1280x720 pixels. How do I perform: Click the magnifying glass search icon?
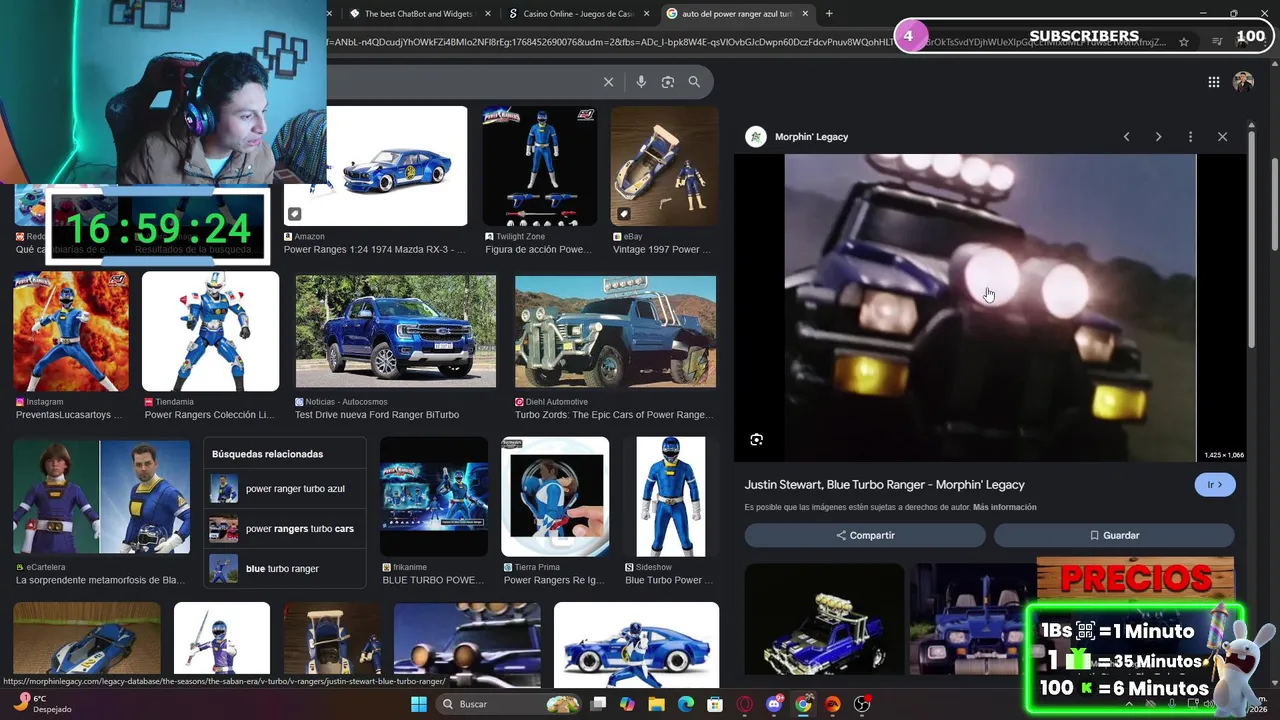tap(694, 82)
